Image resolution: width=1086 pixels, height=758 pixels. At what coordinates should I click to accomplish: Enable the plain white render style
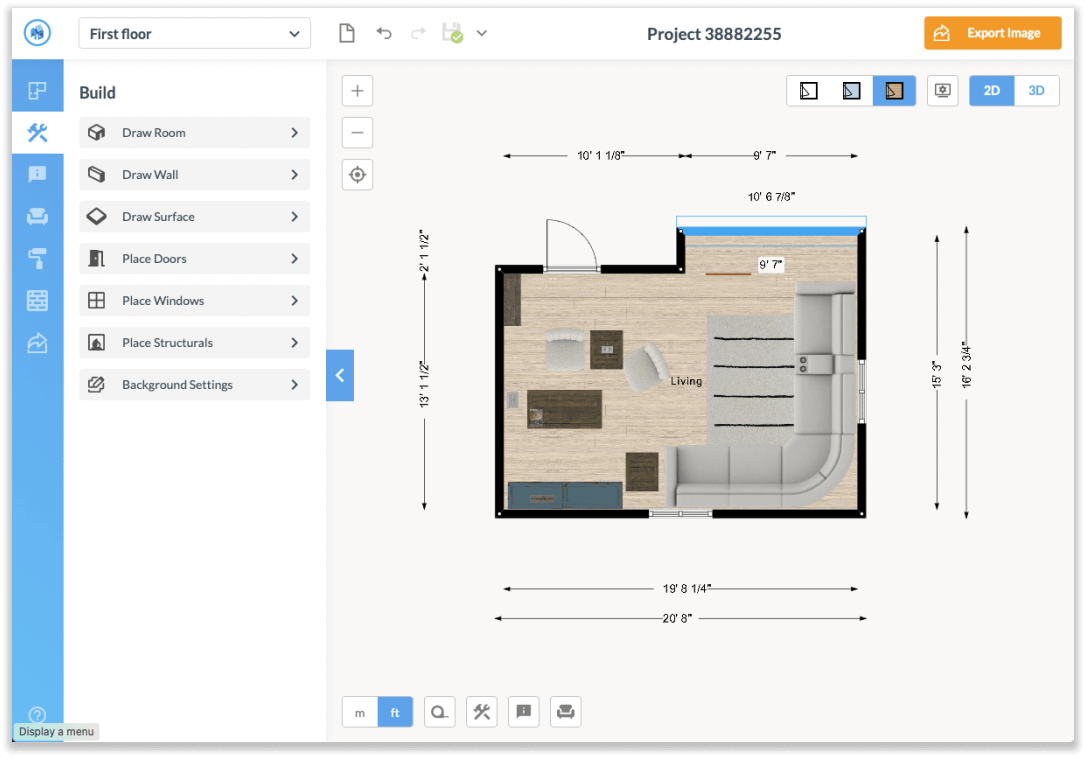click(808, 90)
